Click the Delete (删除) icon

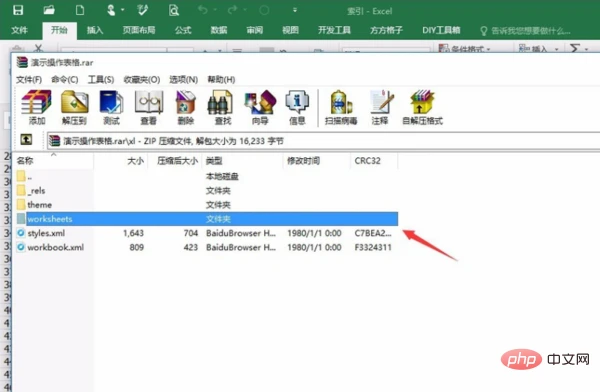coord(186,107)
